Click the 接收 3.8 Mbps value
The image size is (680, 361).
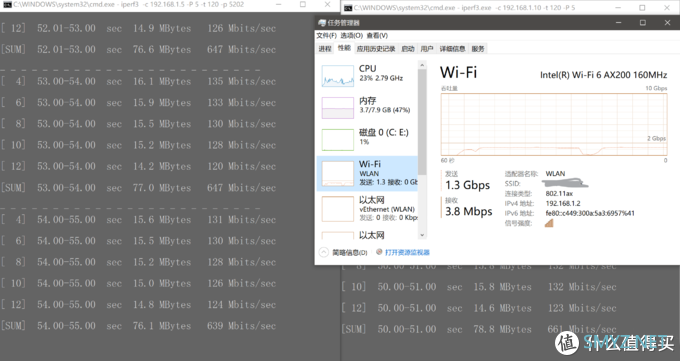click(x=469, y=211)
